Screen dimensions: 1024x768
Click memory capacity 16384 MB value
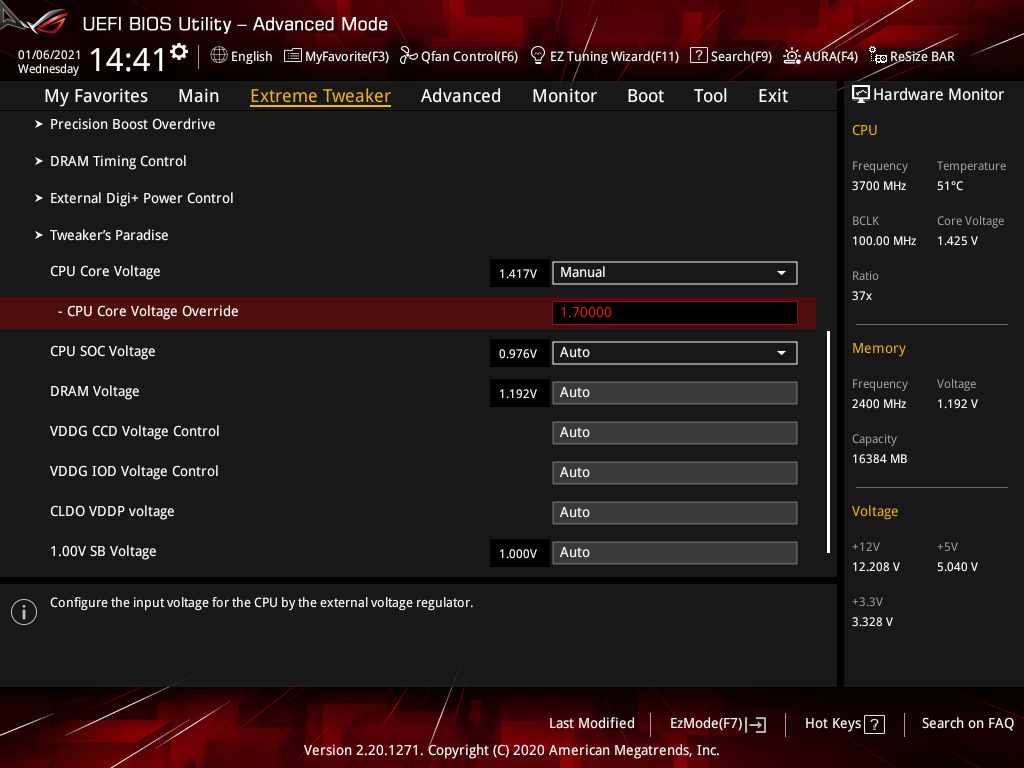(879, 459)
